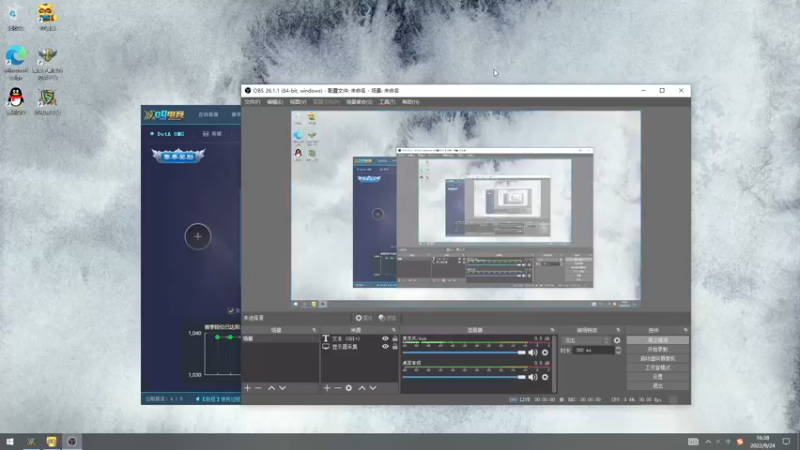Pop out the Controls dock panel
Image resolution: width=800 pixels, height=450 pixels.
point(685,330)
